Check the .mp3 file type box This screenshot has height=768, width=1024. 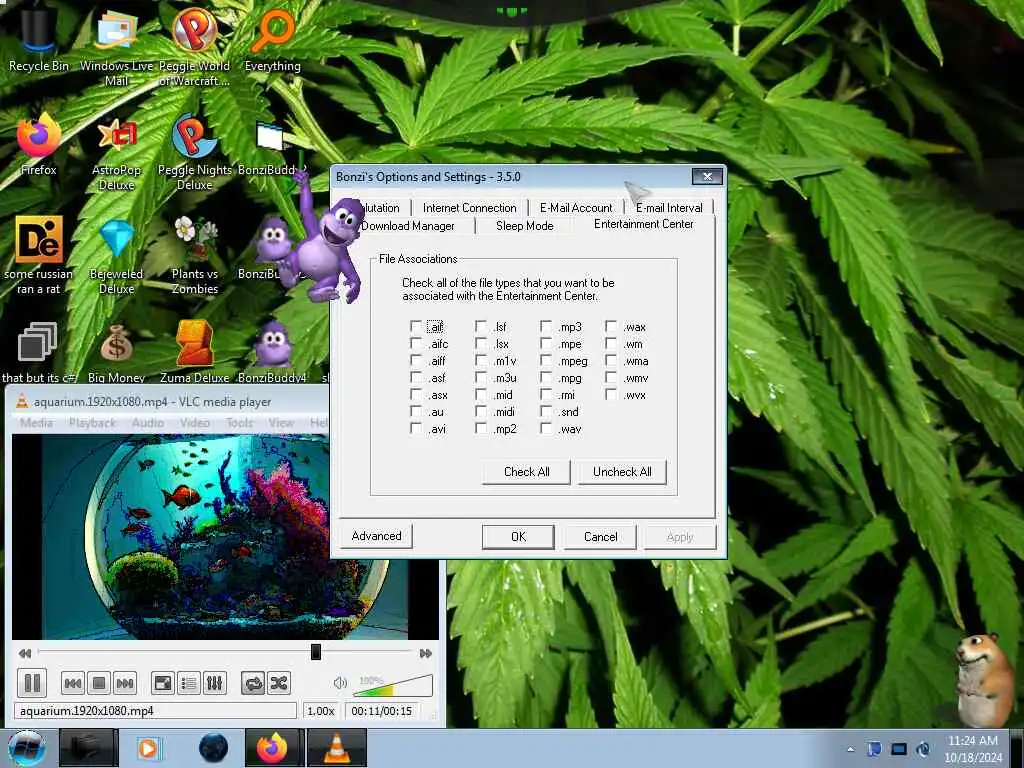coord(546,326)
